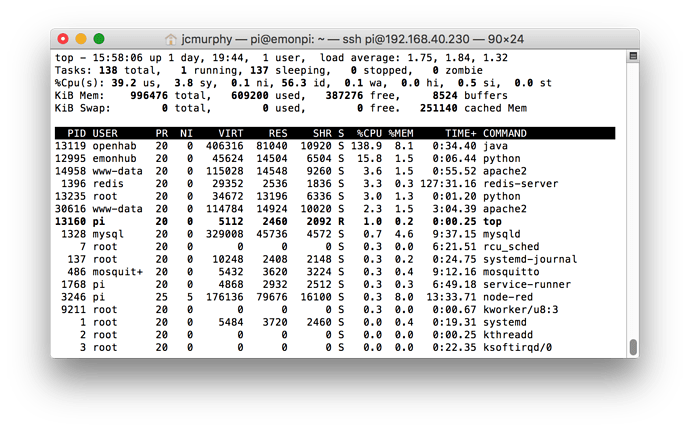Click the 996476 total memory value
This screenshot has height=430, width=690.
point(149,96)
